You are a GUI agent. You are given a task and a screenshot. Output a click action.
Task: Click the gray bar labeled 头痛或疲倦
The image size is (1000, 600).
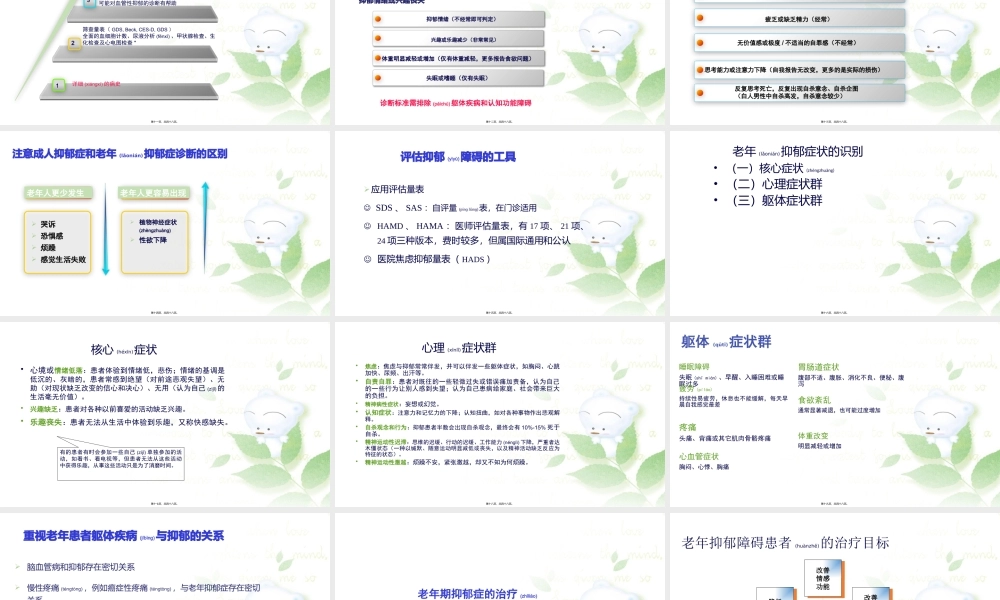point(457,77)
